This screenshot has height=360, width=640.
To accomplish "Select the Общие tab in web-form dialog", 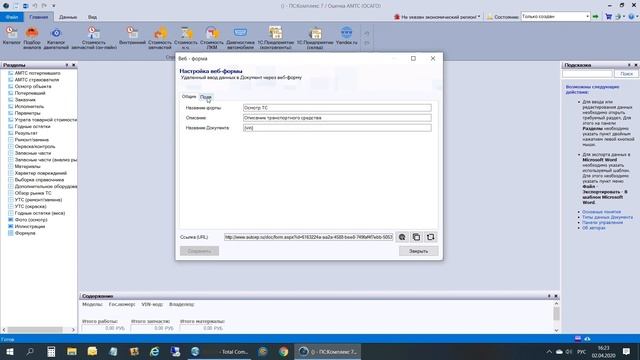I will (189, 97).
